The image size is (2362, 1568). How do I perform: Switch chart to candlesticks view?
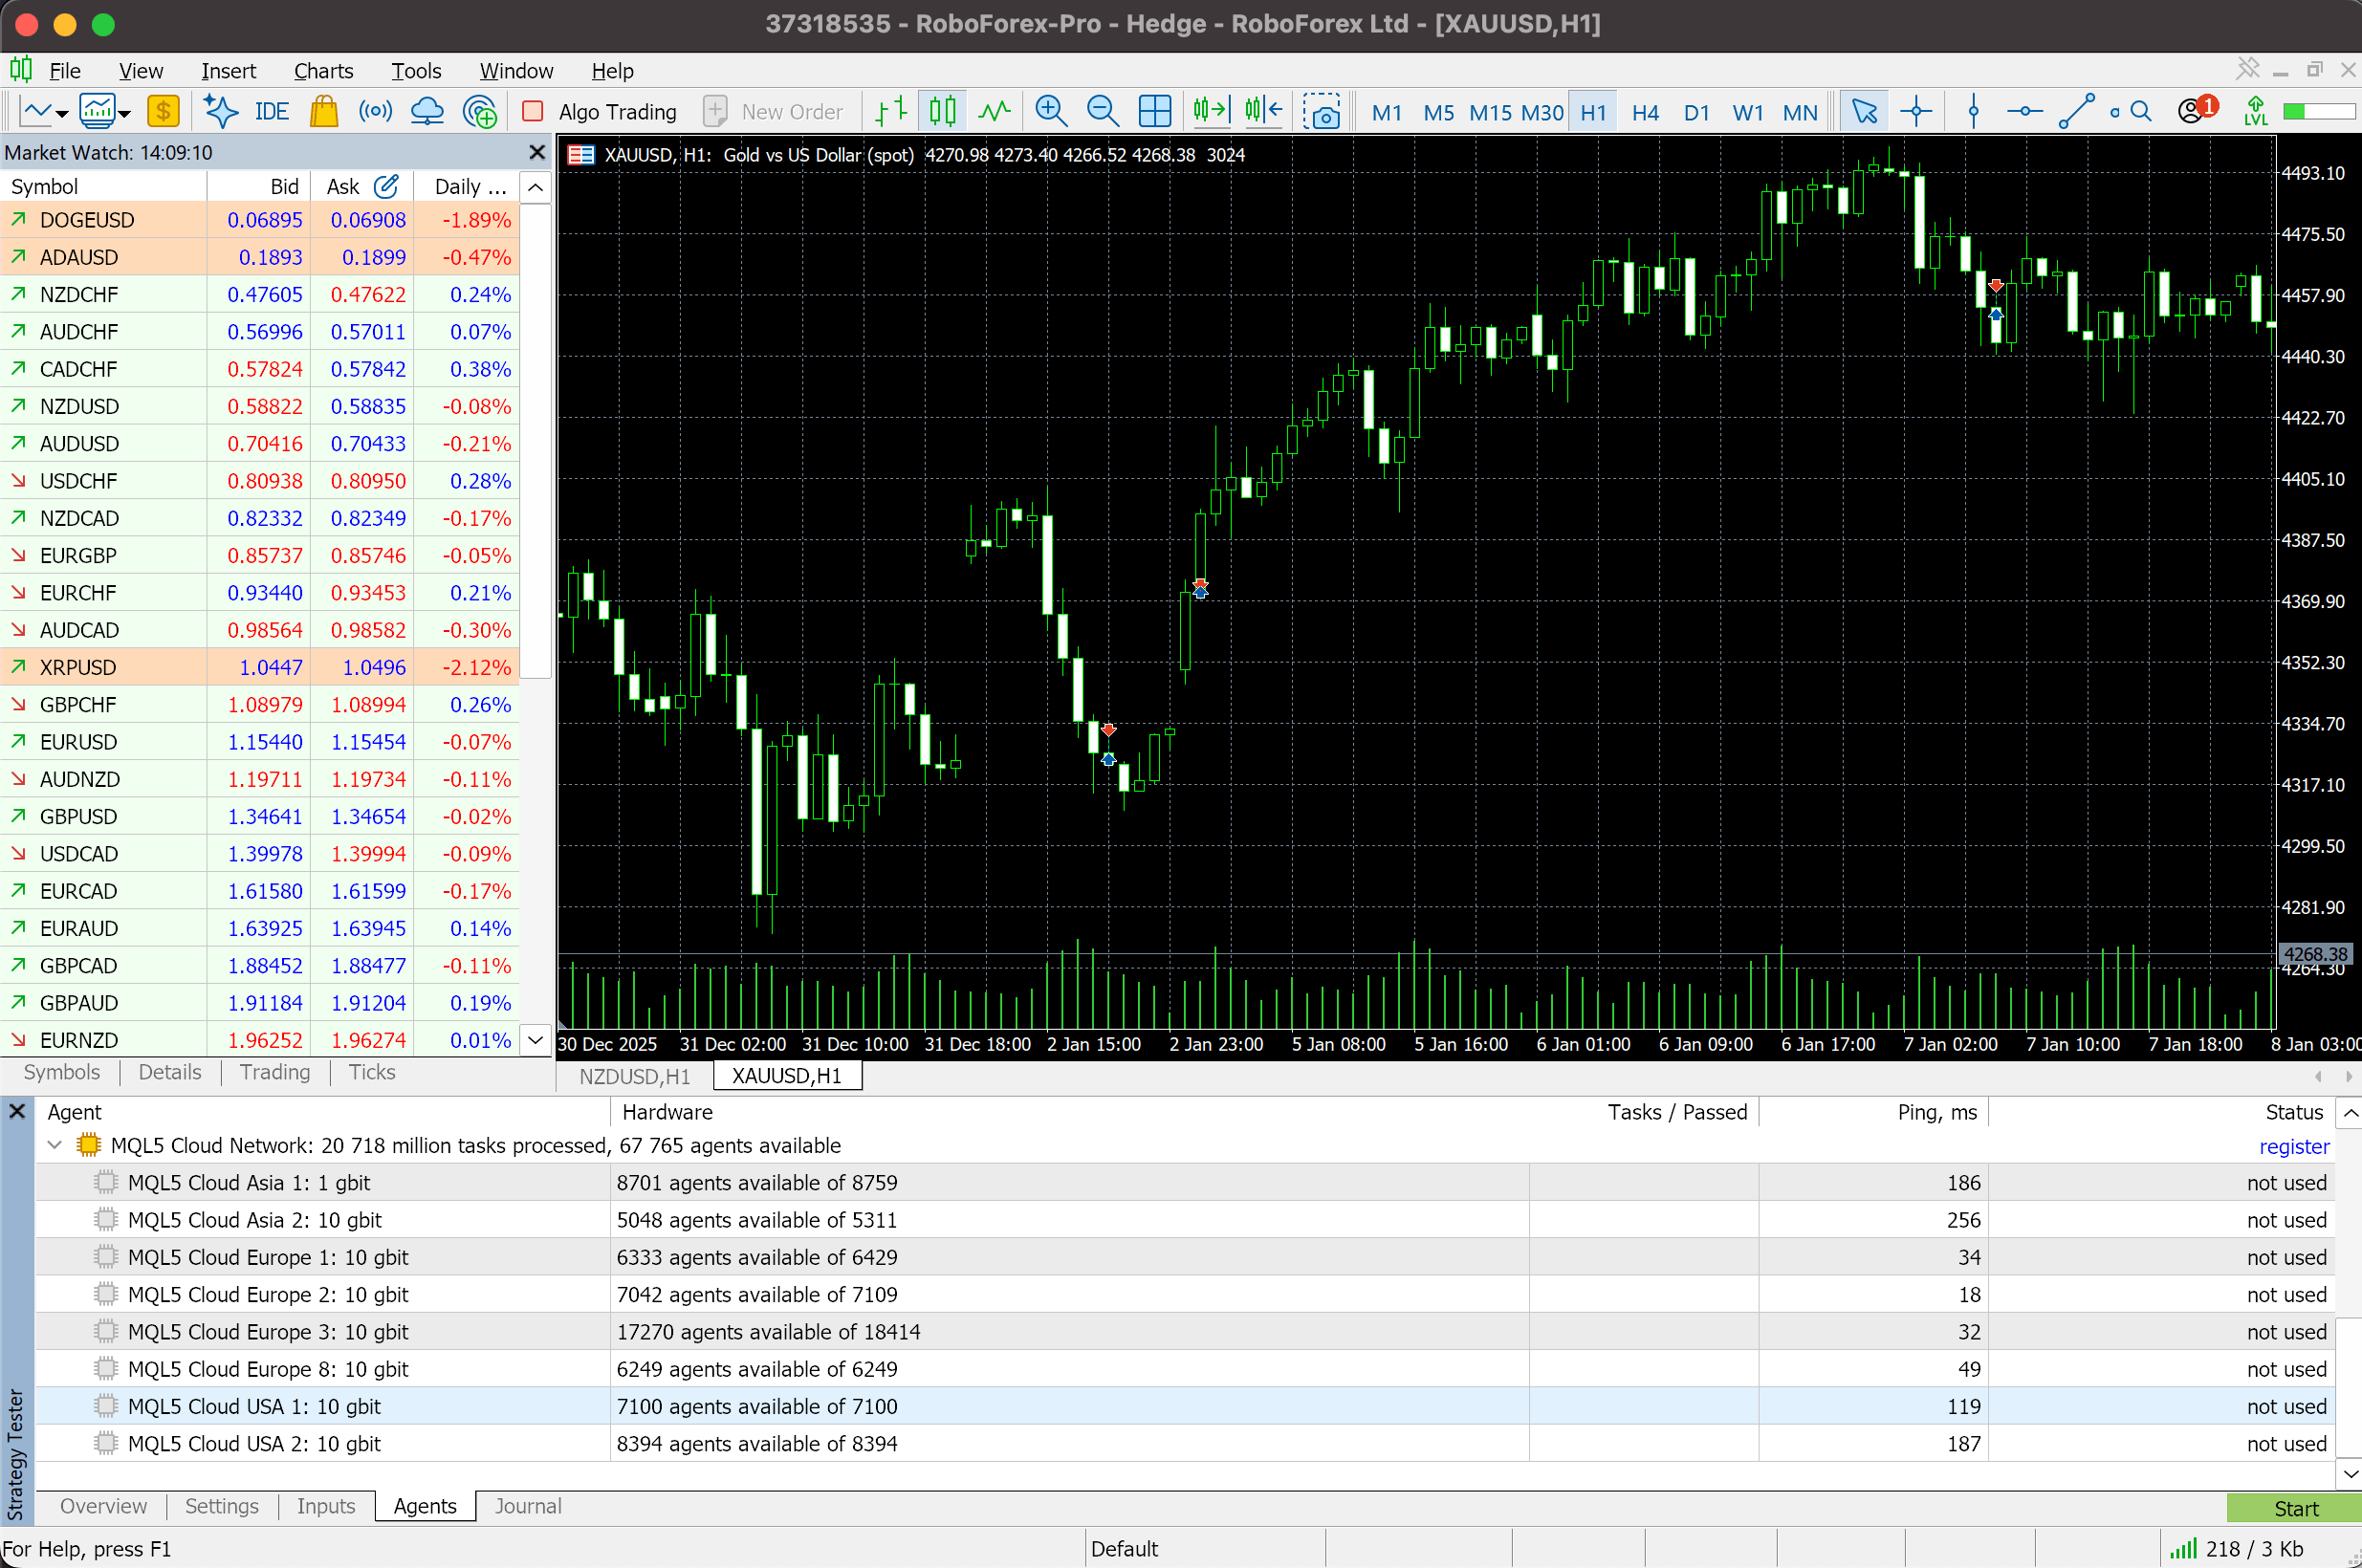pyautogui.click(x=942, y=111)
